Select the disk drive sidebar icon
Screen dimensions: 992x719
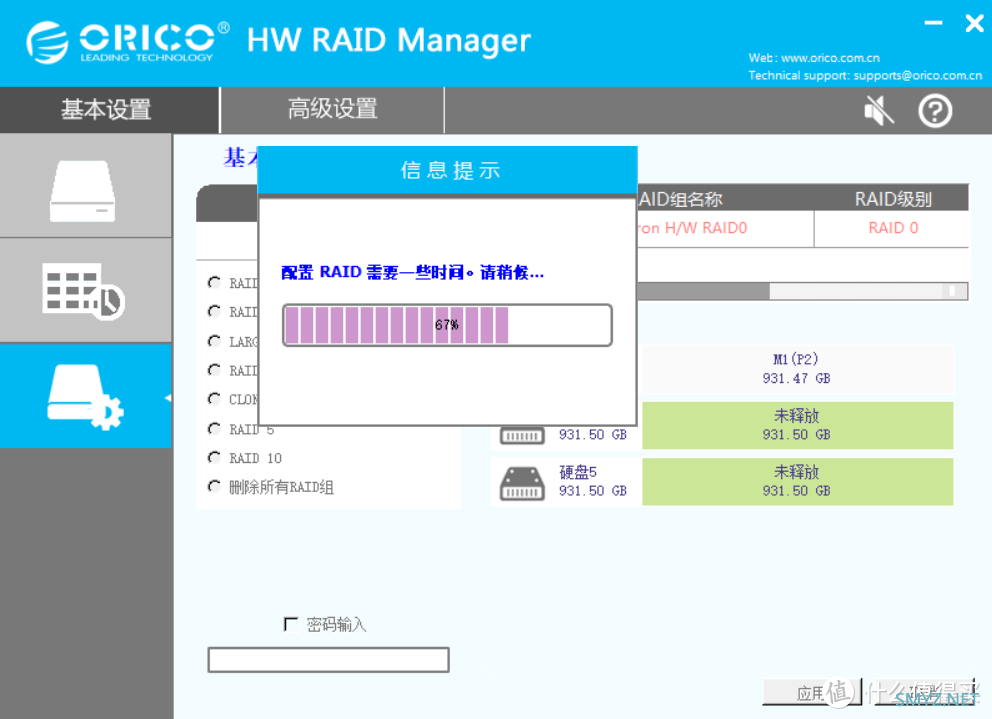(83, 191)
